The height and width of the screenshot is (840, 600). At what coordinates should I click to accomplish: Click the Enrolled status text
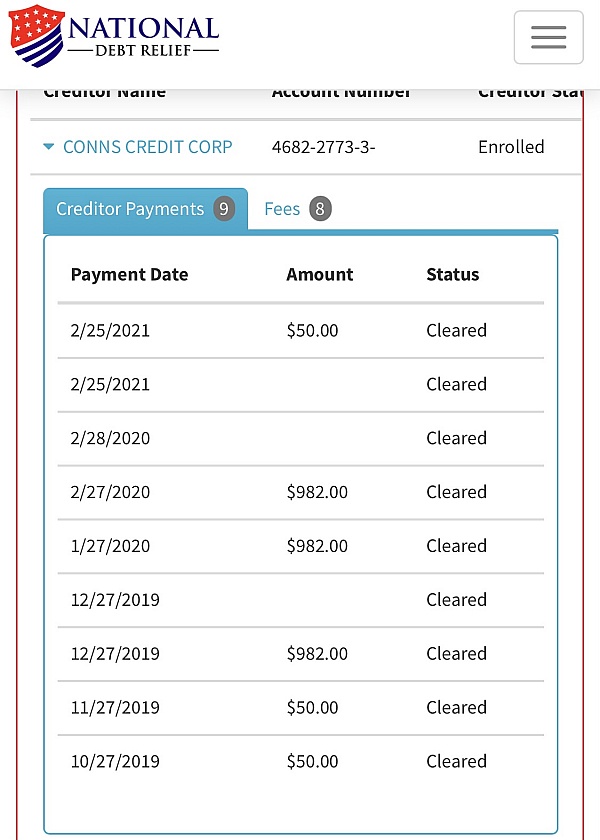coord(511,146)
